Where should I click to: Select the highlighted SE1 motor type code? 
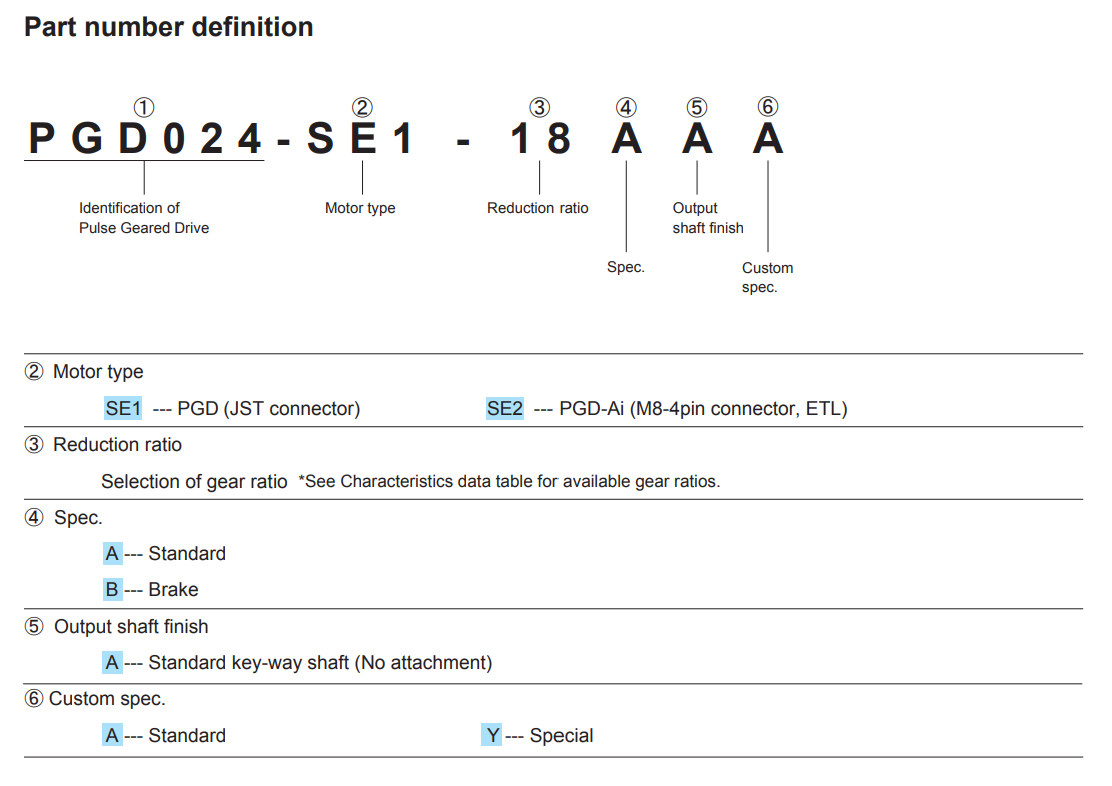click(x=123, y=409)
